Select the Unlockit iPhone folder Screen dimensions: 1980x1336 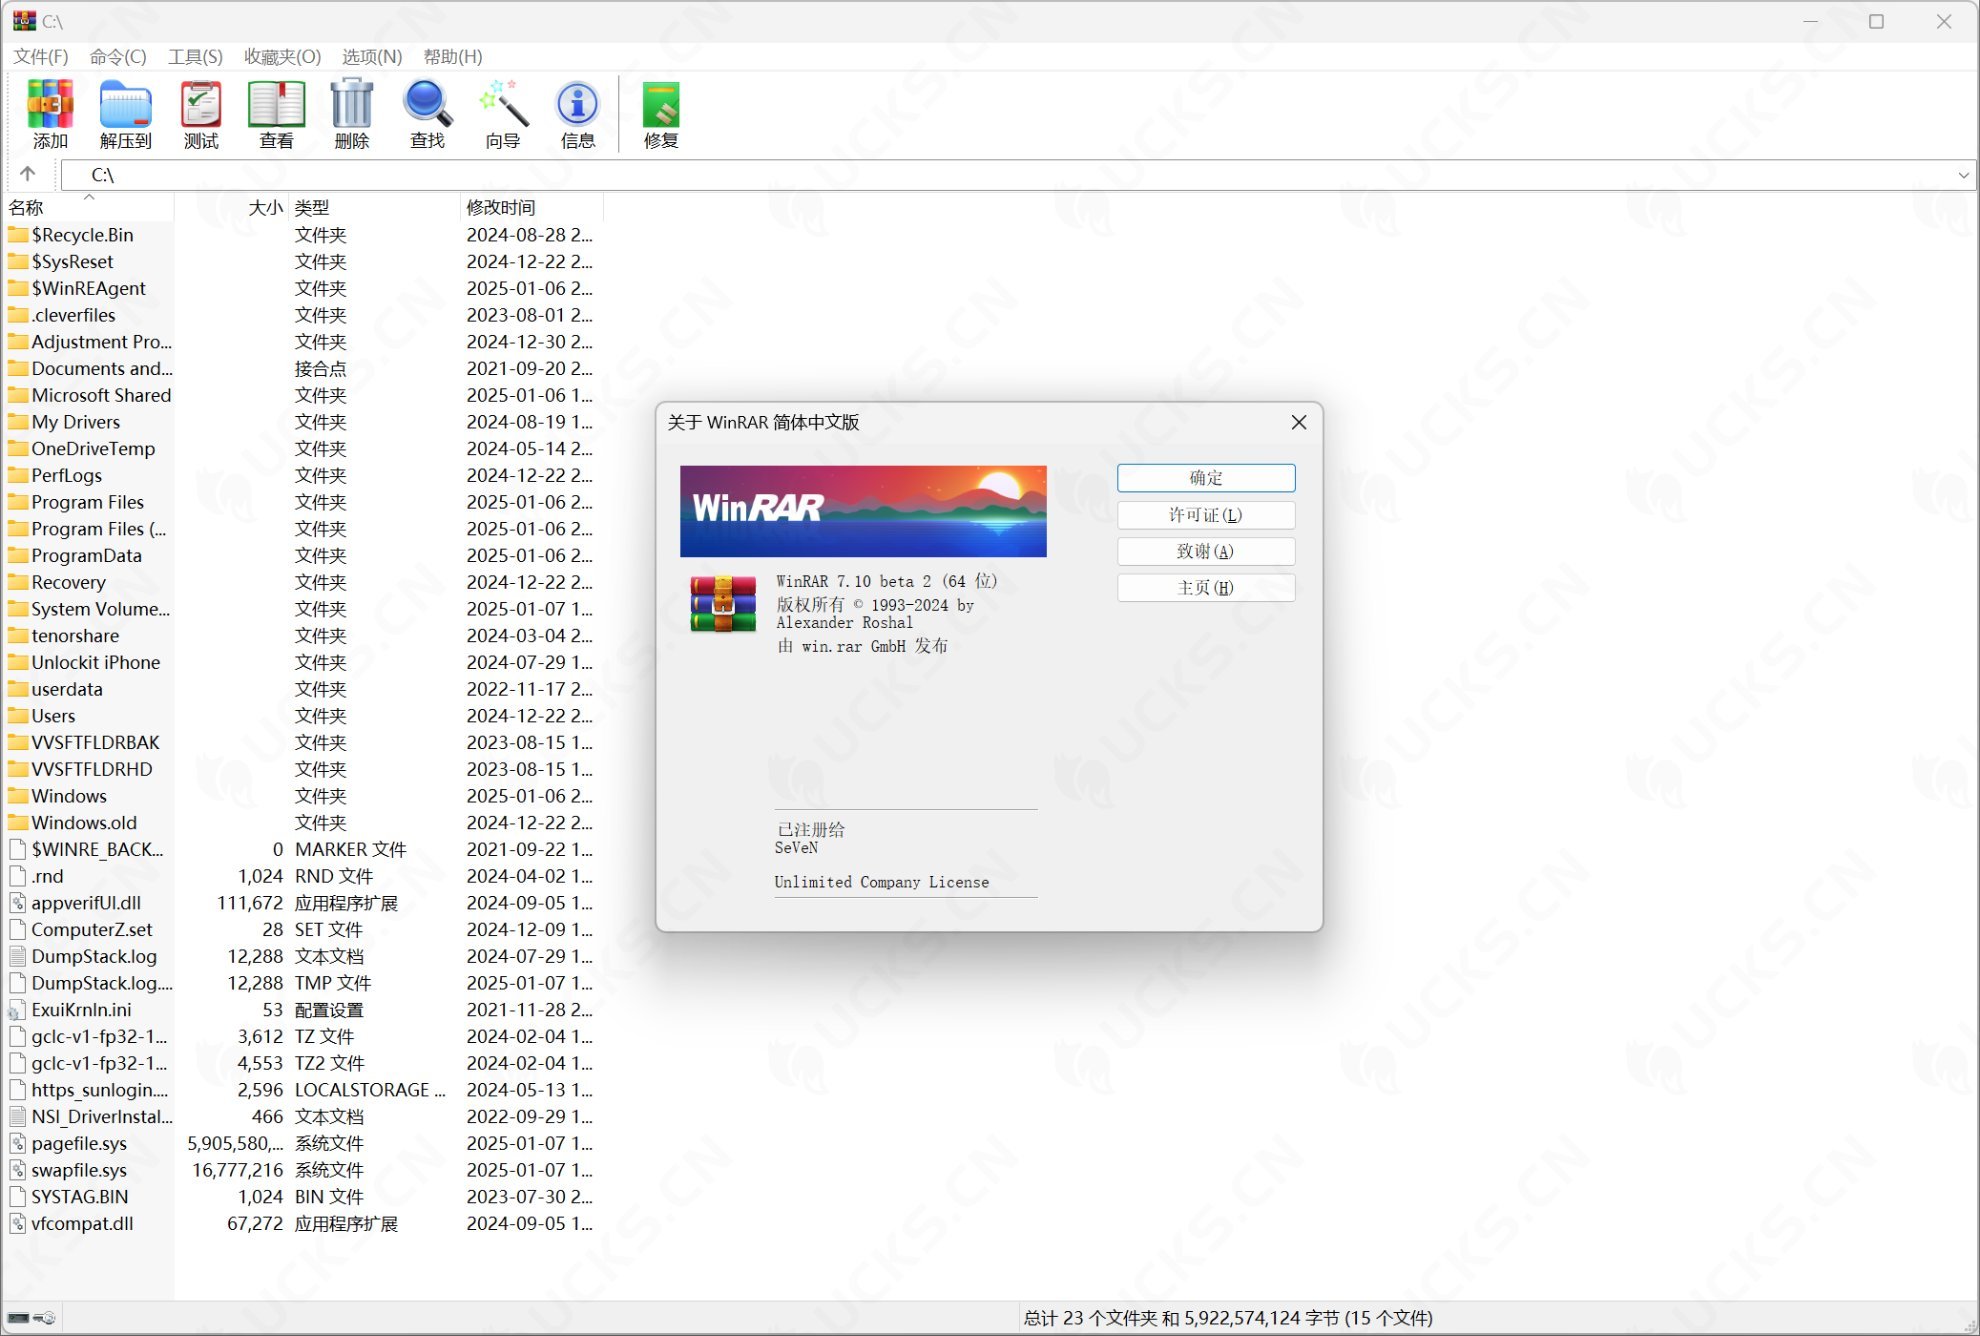(x=95, y=662)
